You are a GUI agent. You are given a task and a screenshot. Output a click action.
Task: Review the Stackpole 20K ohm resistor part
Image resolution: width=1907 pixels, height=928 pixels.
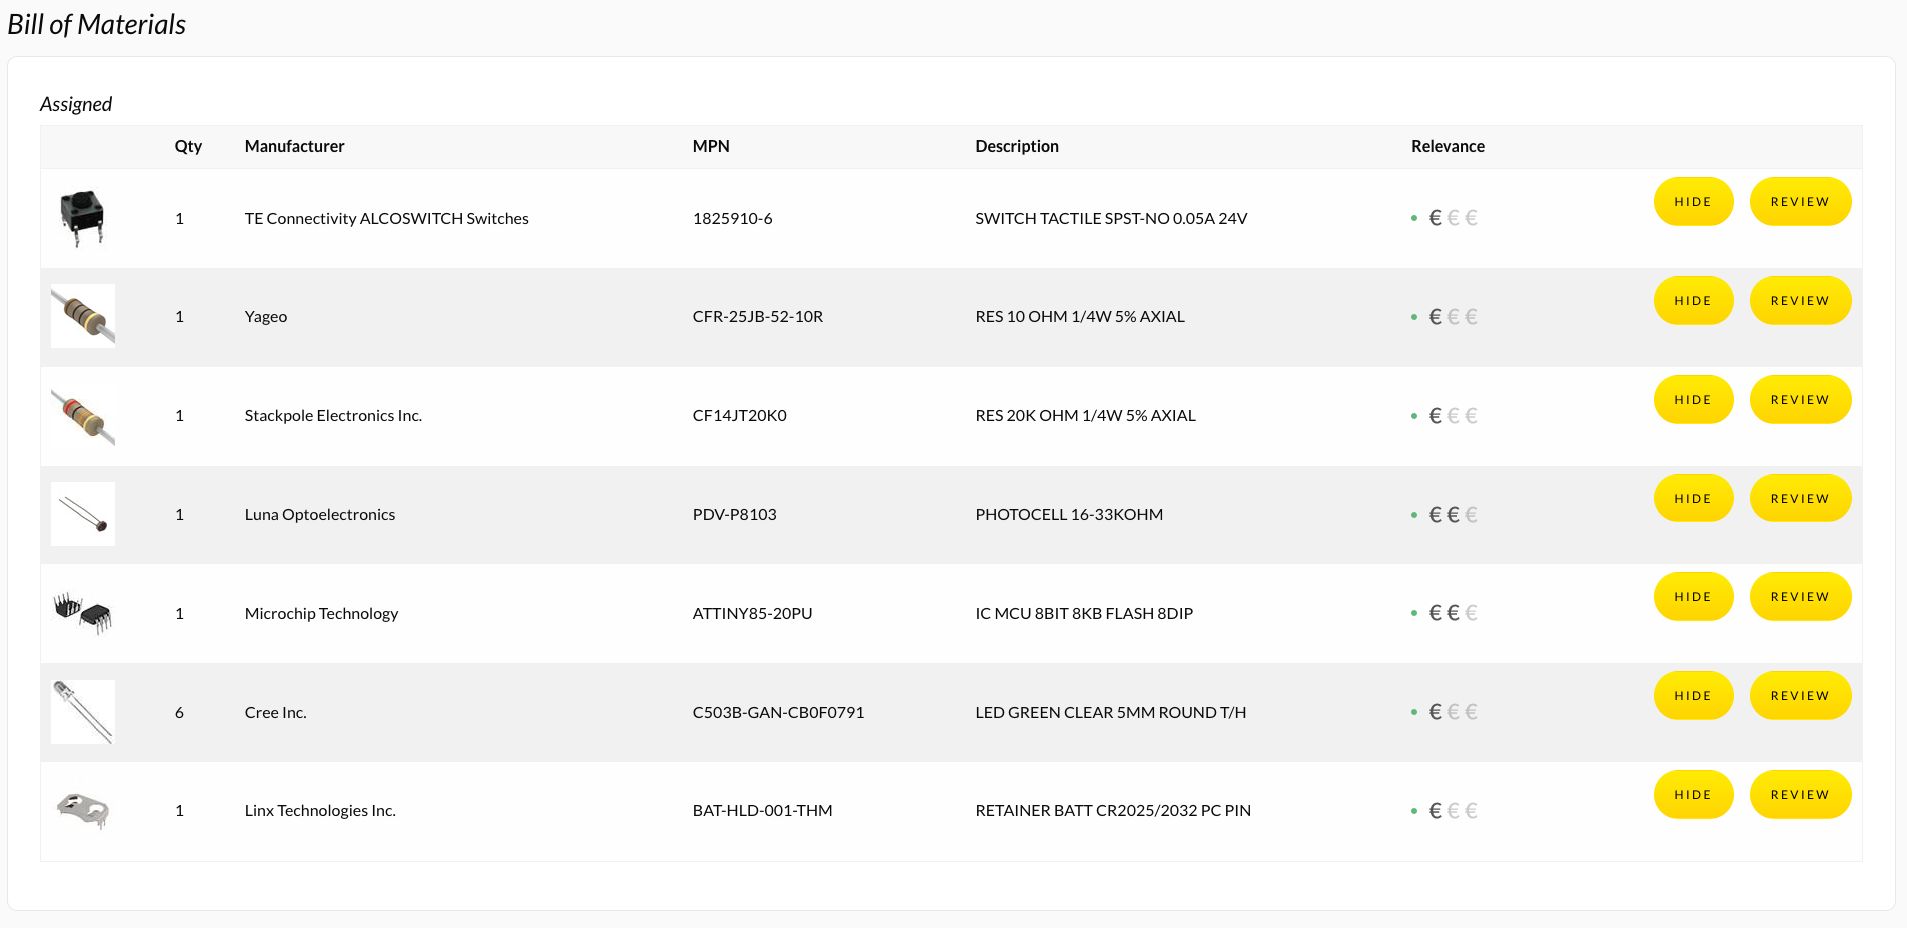[x=1799, y=399]
